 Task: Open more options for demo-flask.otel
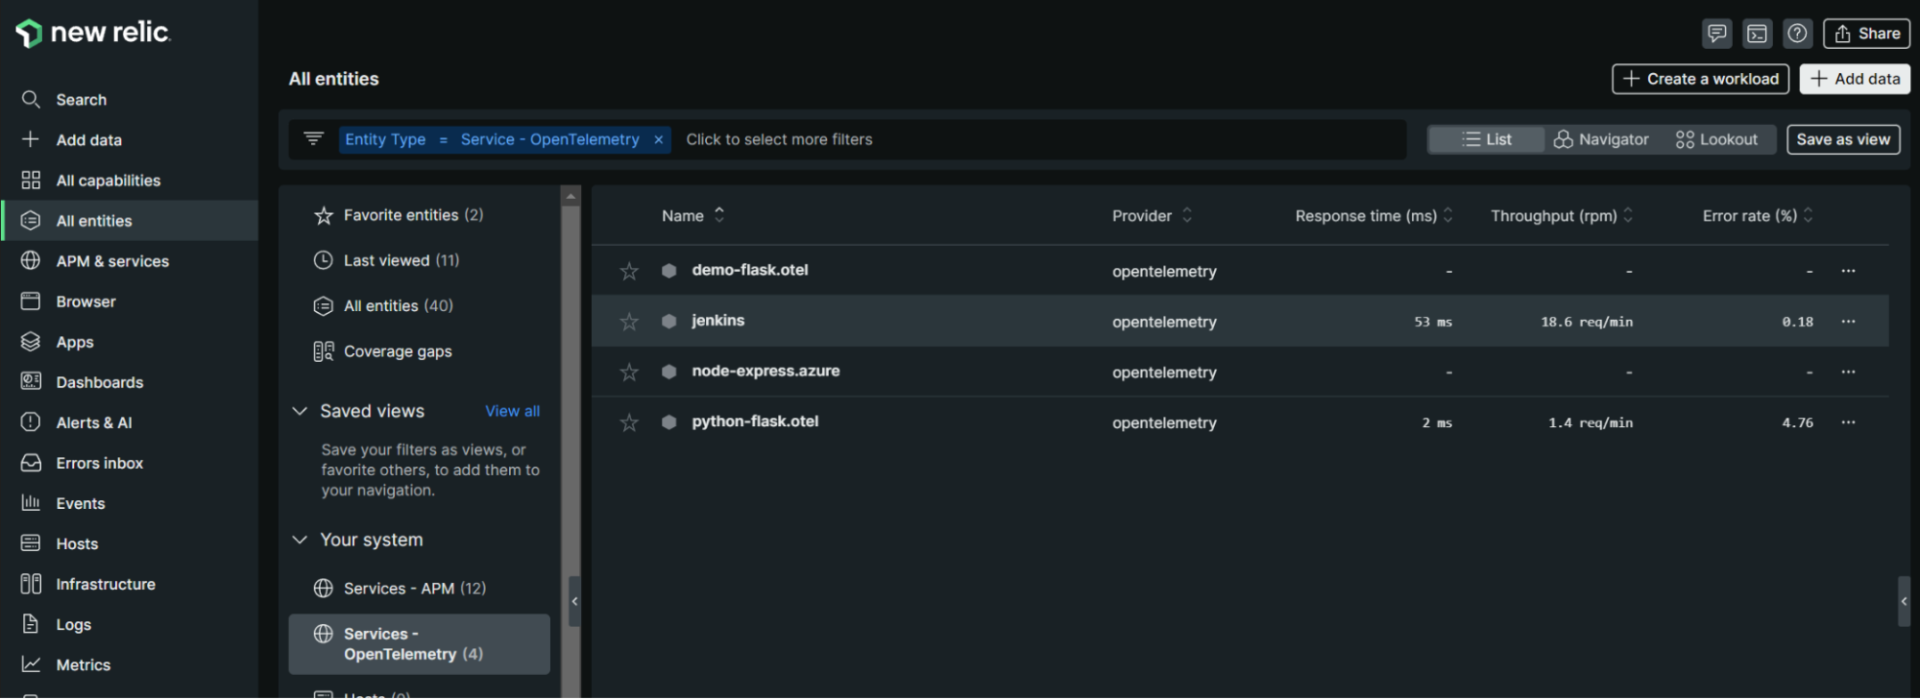1848,271
